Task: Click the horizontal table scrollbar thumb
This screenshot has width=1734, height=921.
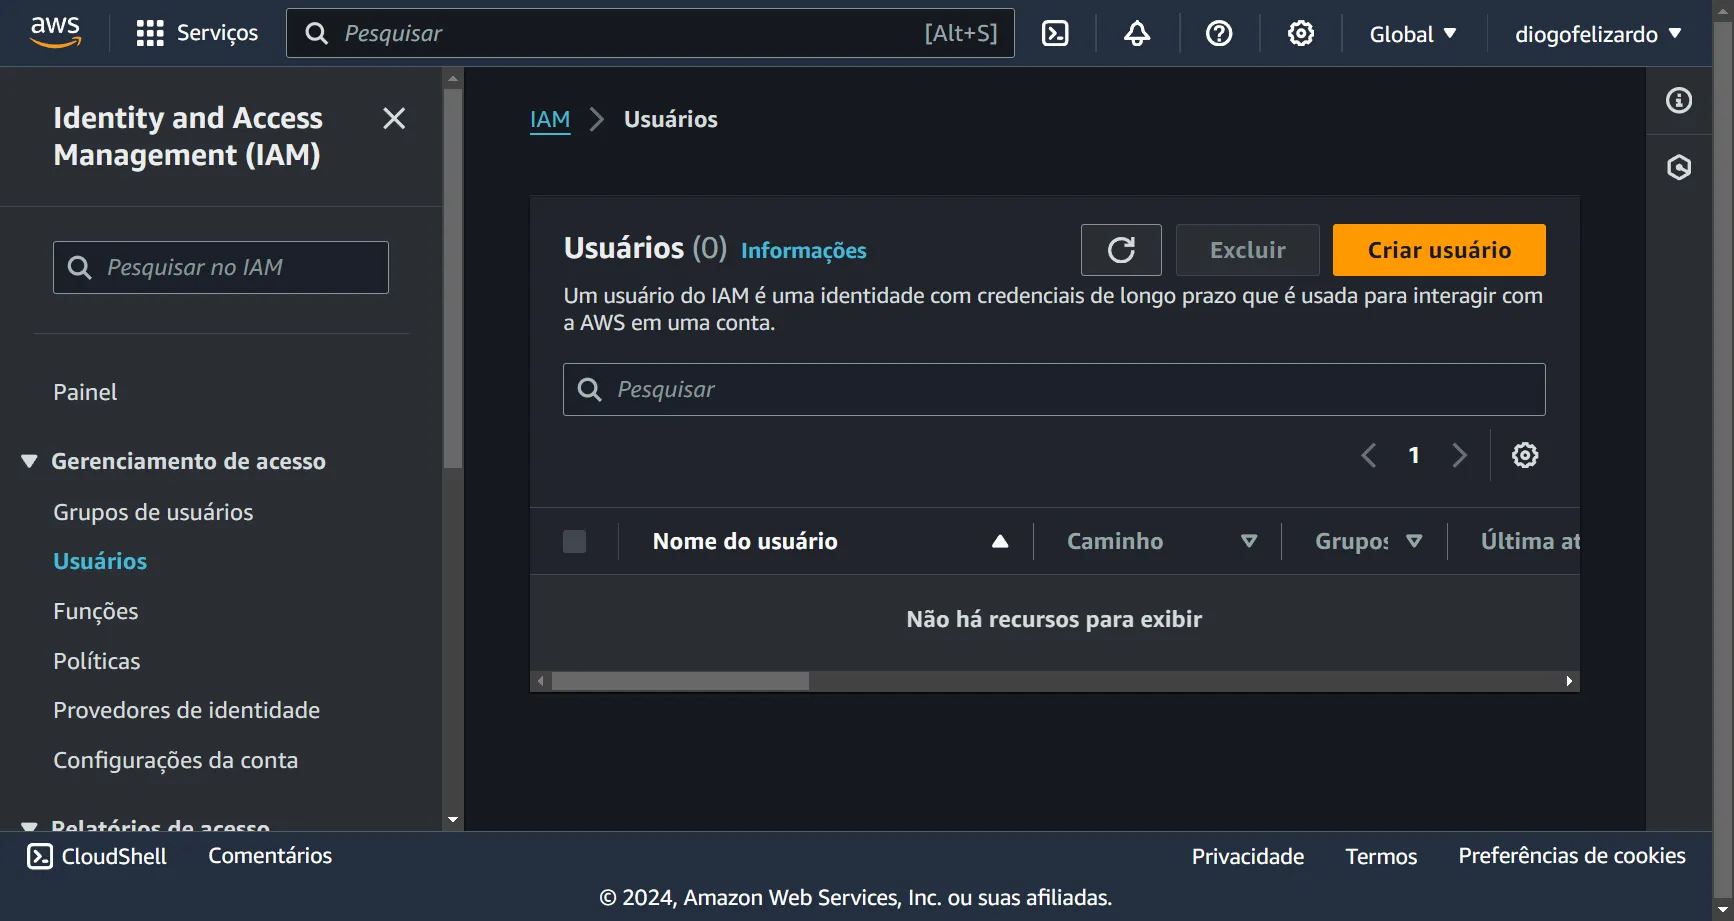Action: coord(680,681)
